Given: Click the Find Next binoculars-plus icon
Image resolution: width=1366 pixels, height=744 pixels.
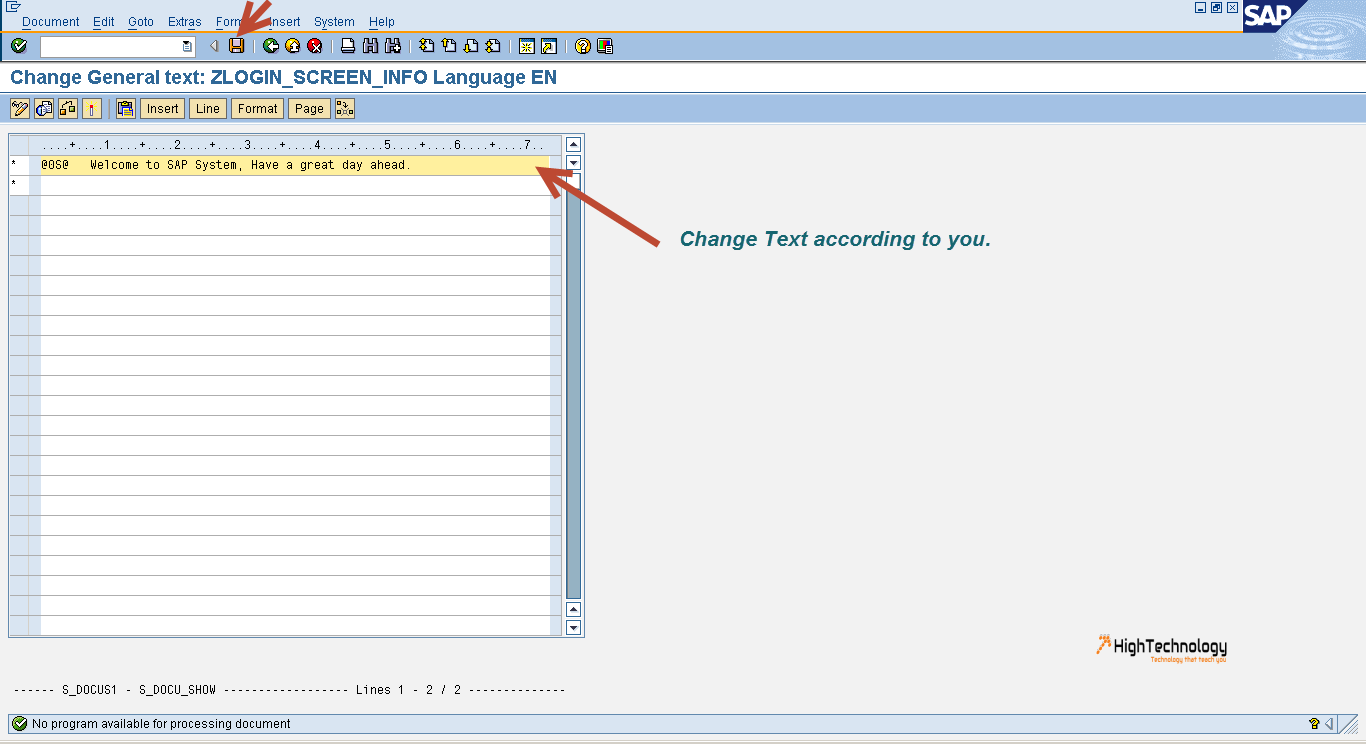Looking at the screenshot, I should pyautogui.click(x=393, y=46).
